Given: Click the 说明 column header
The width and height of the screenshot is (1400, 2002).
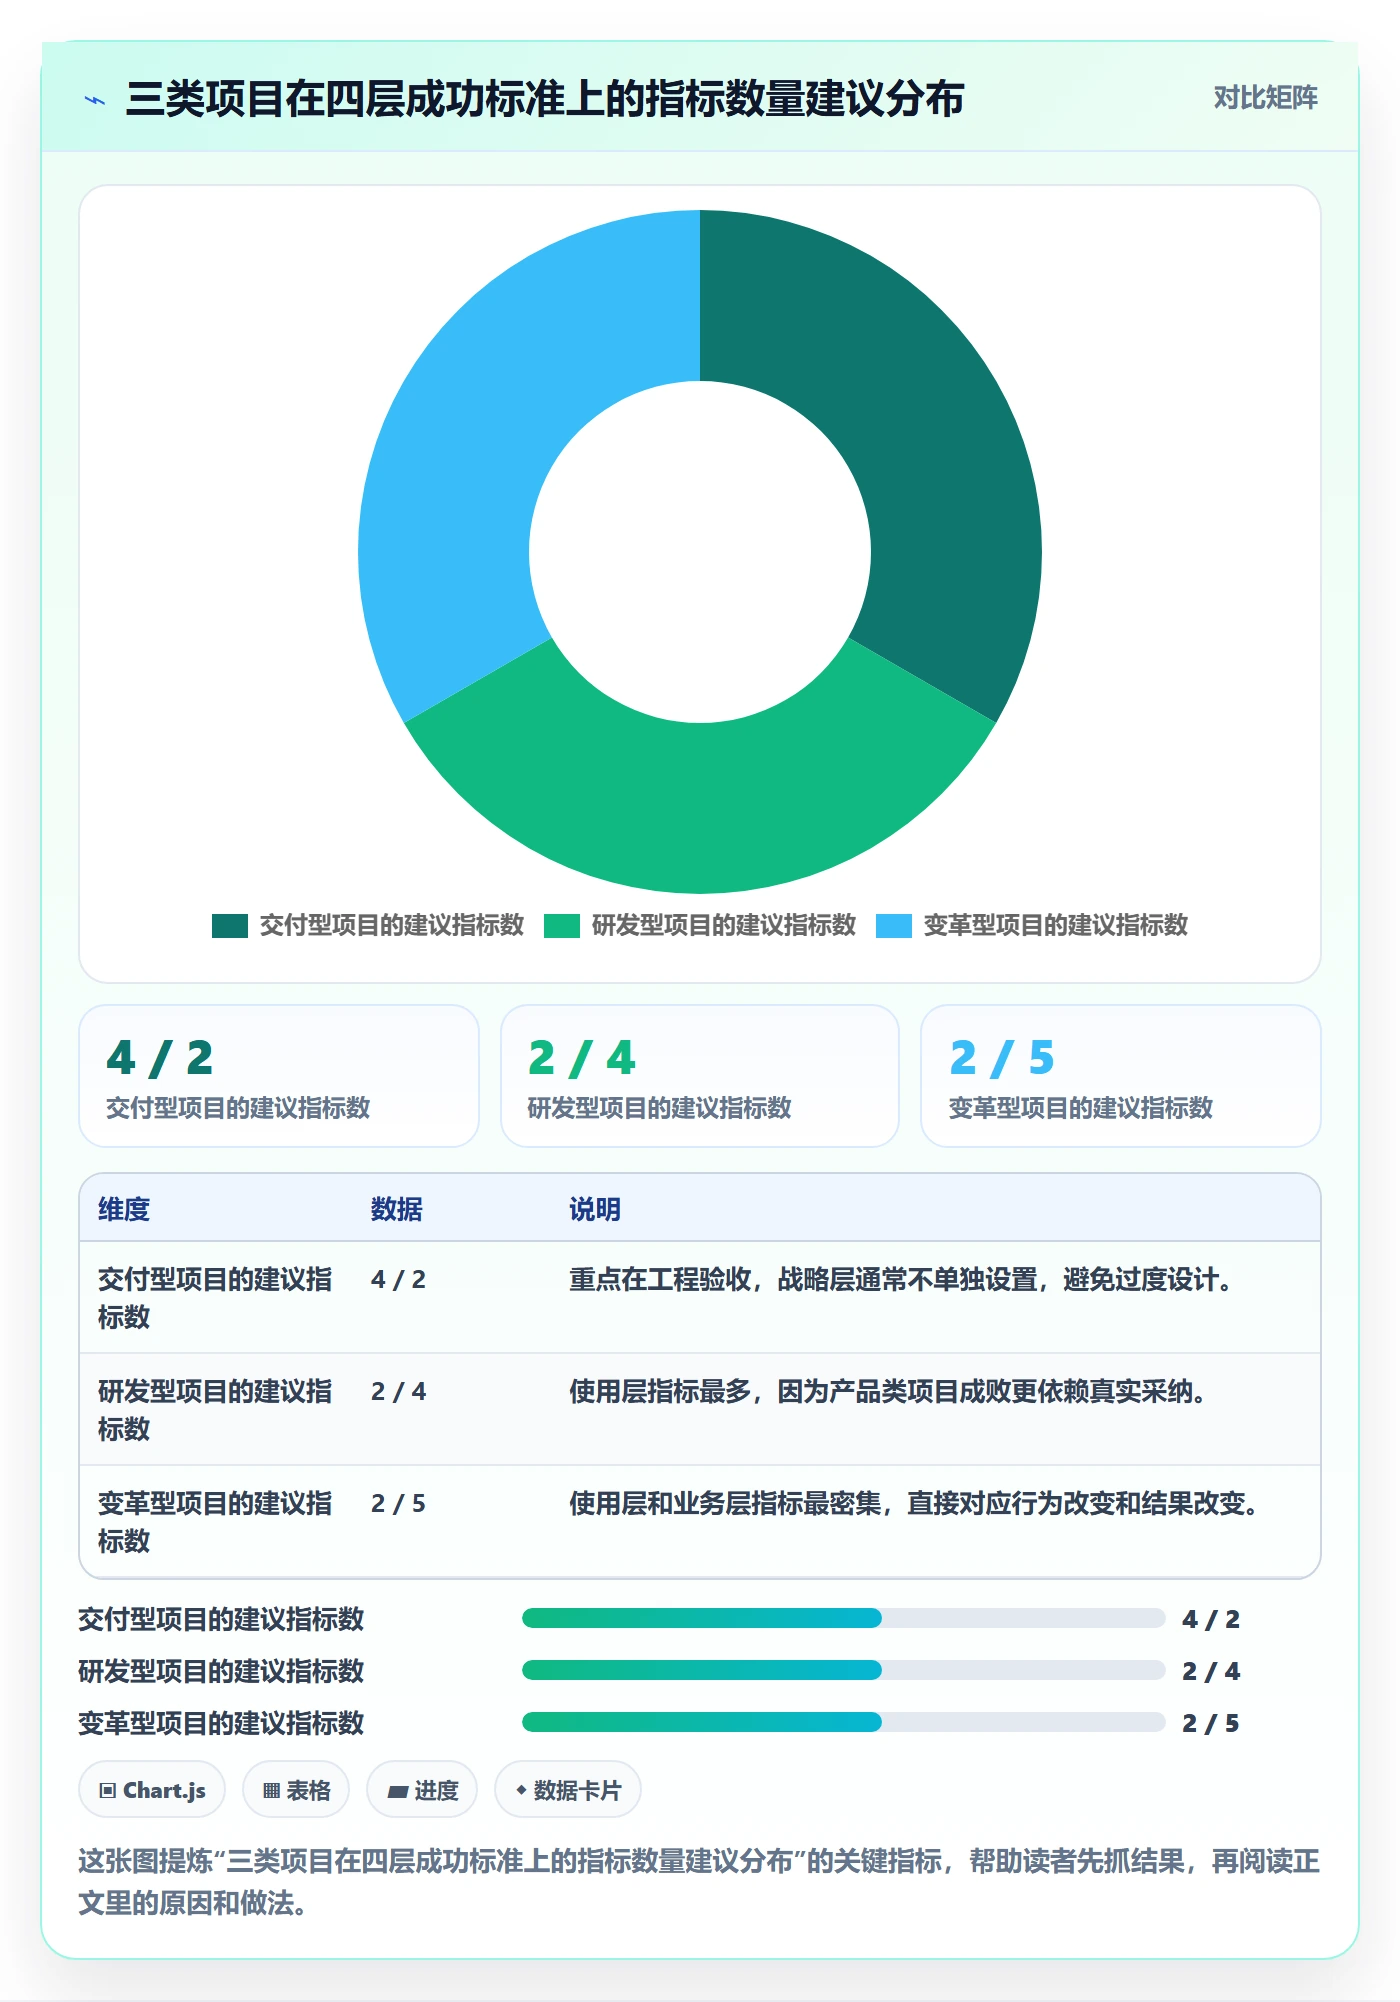Looking at the screenshot, I should click(595, 1209).
